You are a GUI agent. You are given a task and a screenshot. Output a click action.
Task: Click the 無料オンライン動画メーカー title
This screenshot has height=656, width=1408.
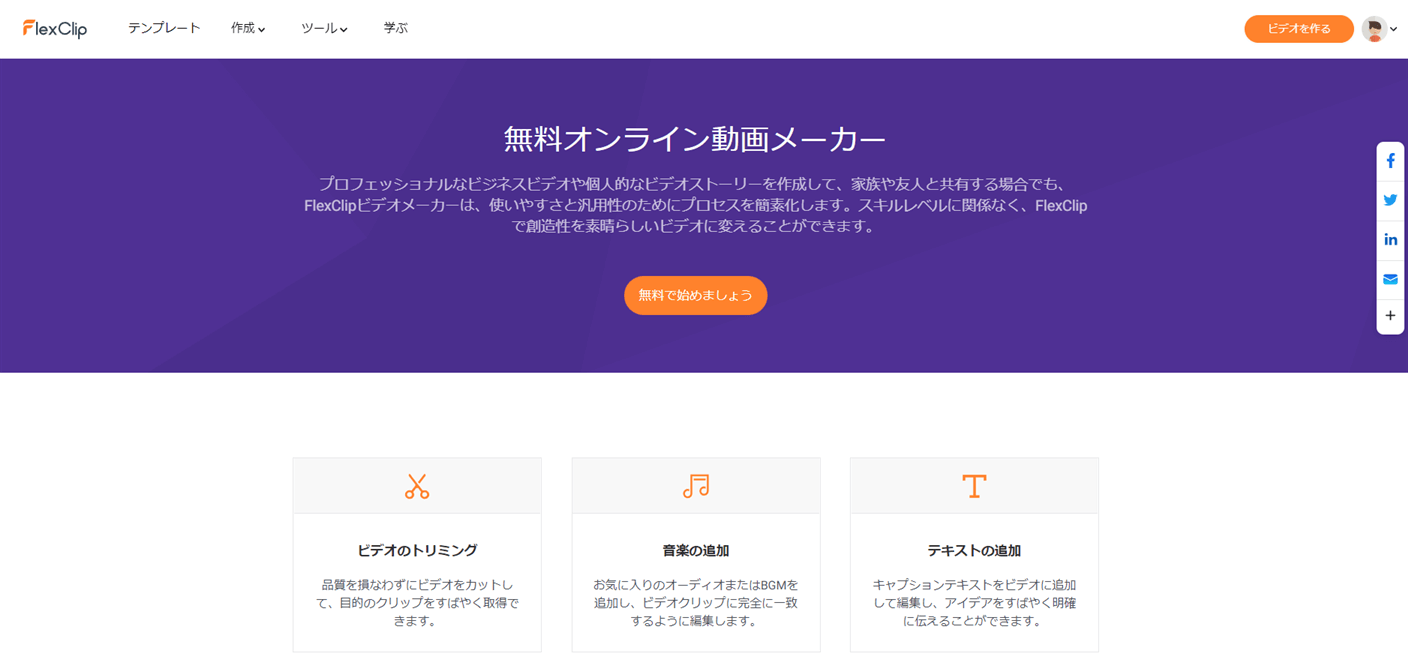pos(695,139)
